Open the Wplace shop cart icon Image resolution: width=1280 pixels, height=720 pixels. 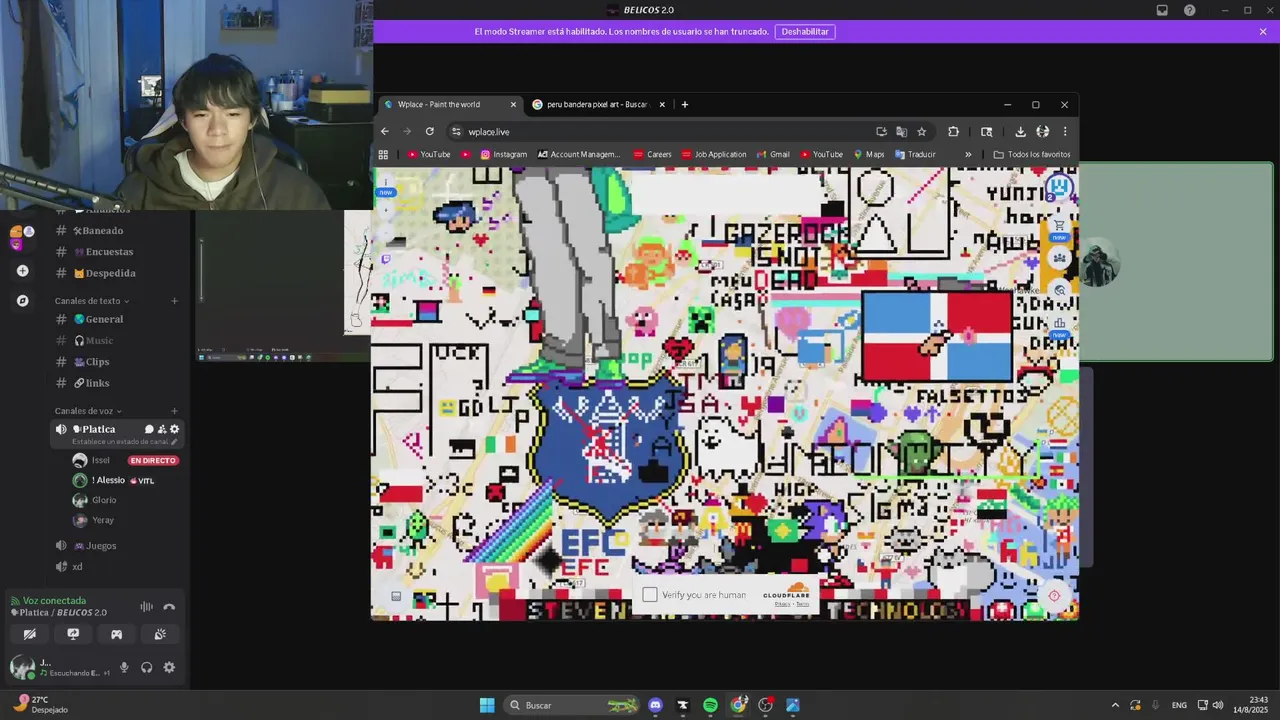[1059, 225]
